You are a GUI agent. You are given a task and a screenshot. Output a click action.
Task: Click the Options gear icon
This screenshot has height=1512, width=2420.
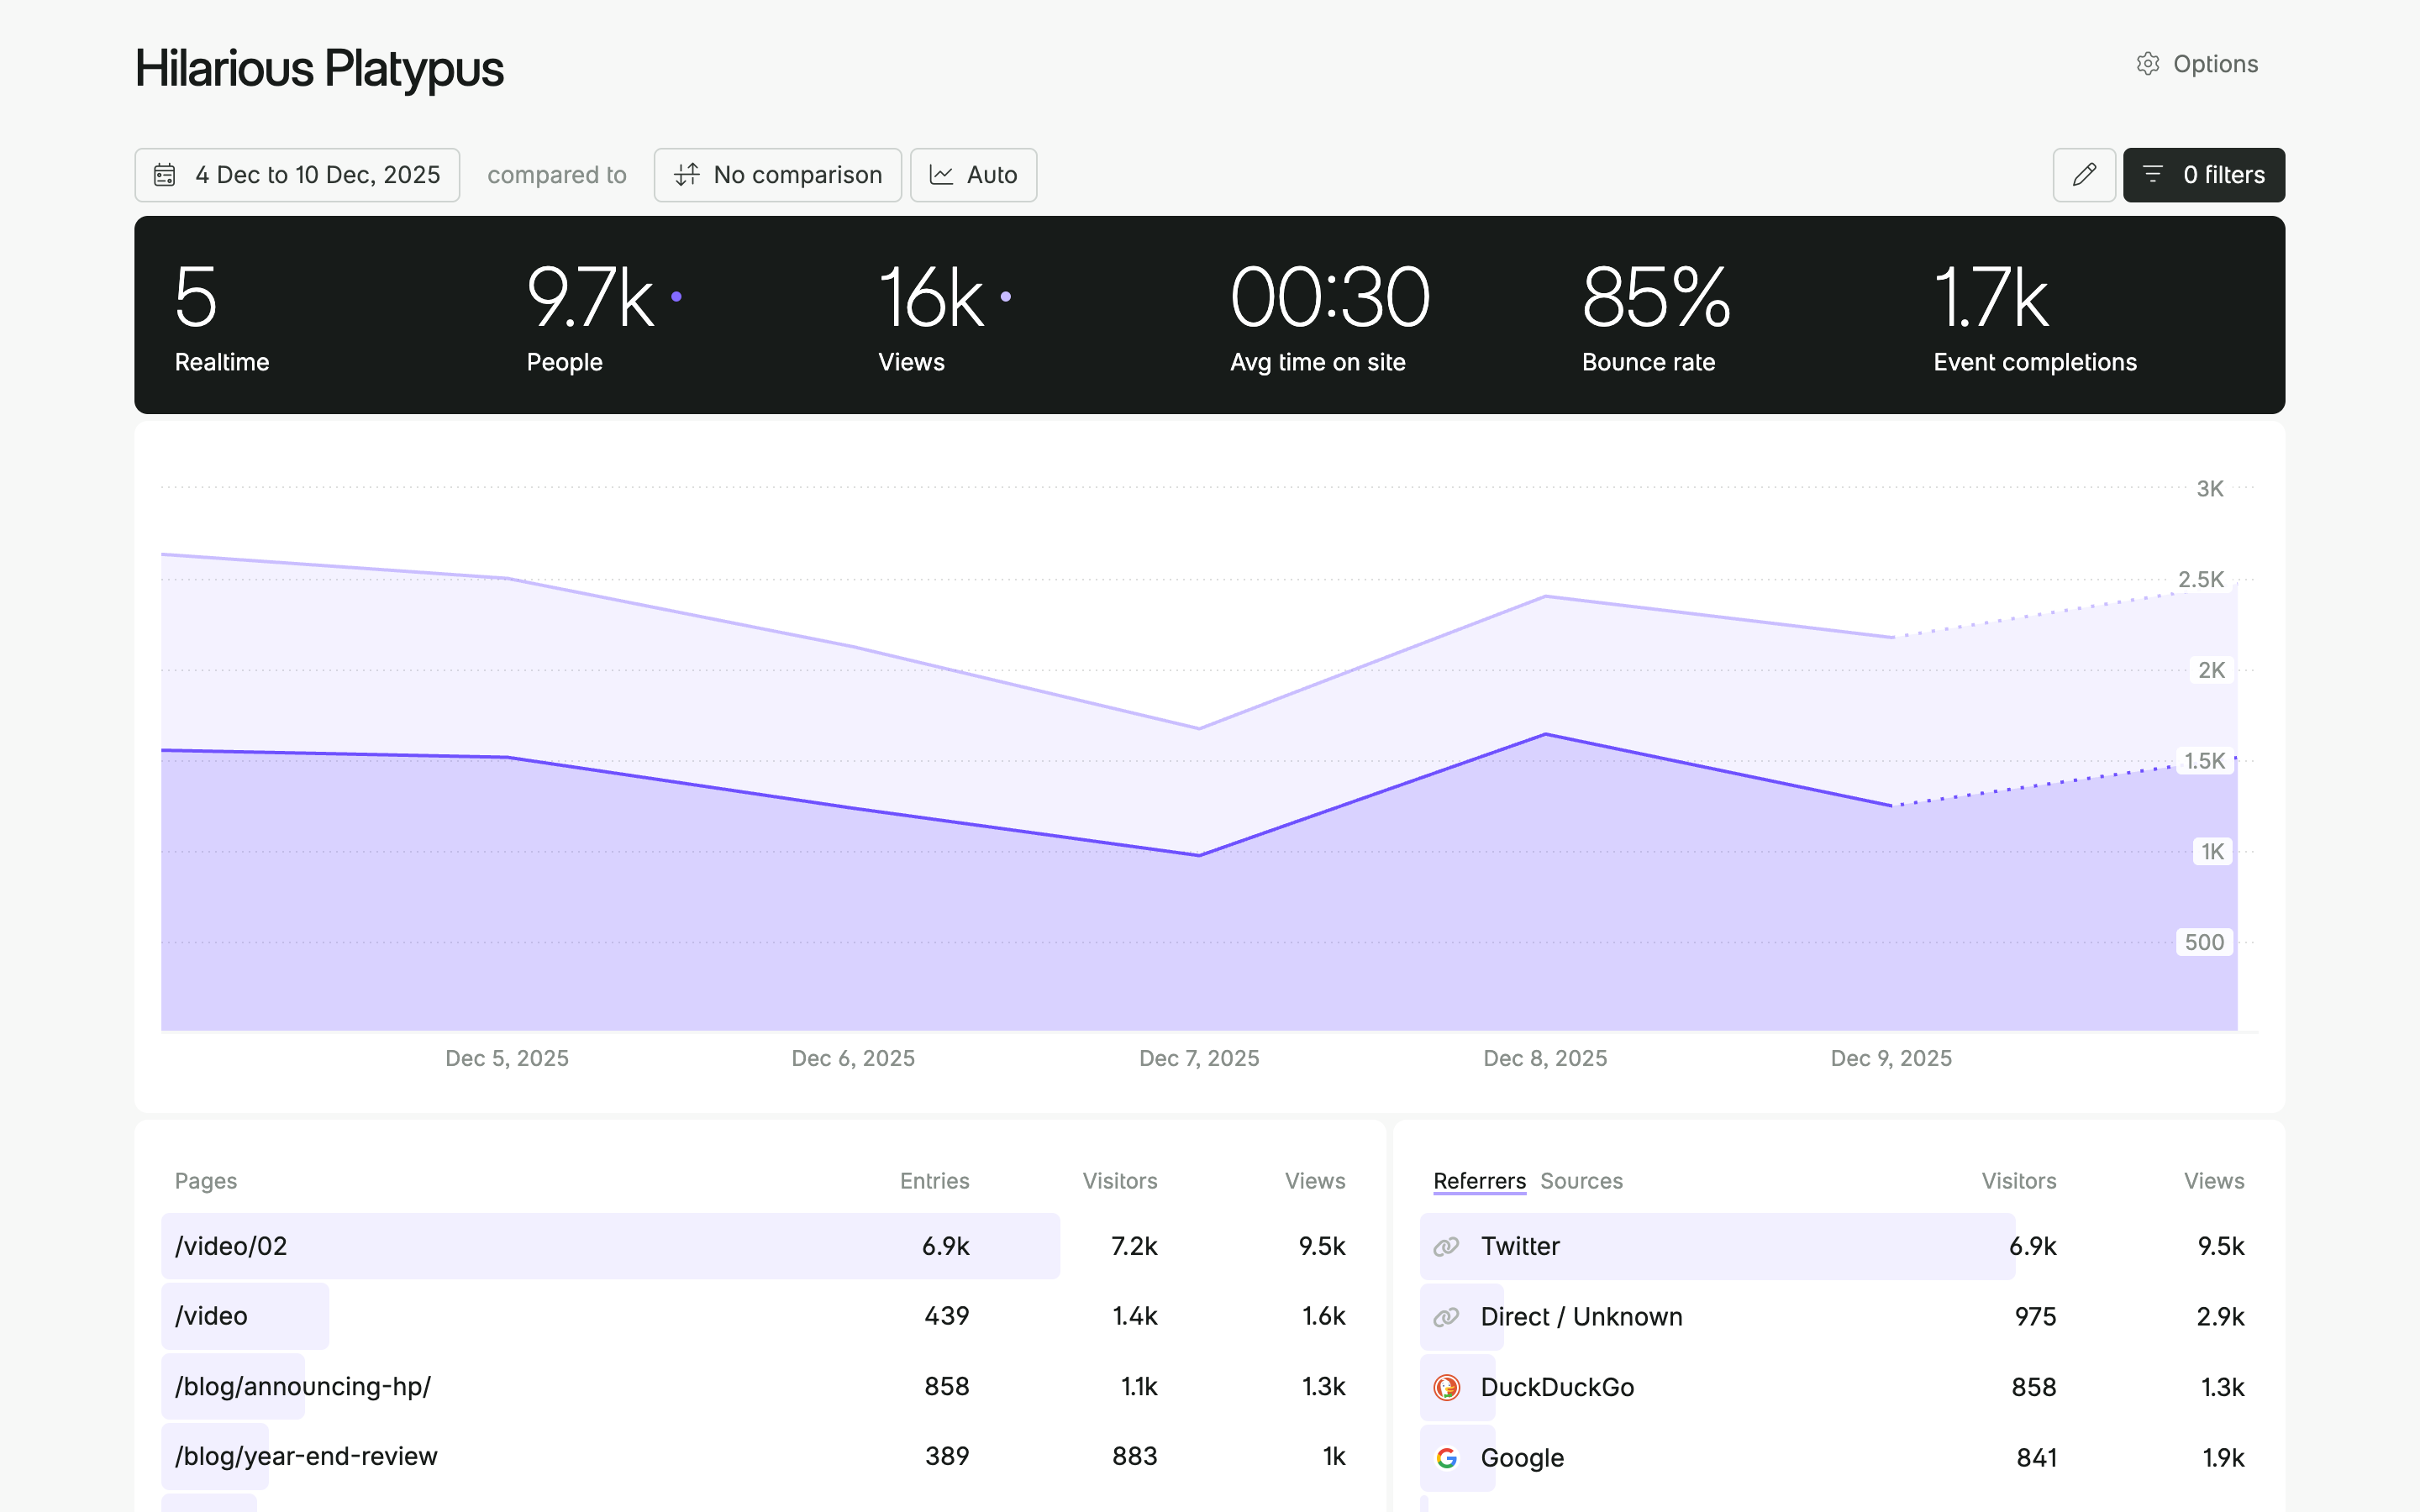[x=2147, y=64]
